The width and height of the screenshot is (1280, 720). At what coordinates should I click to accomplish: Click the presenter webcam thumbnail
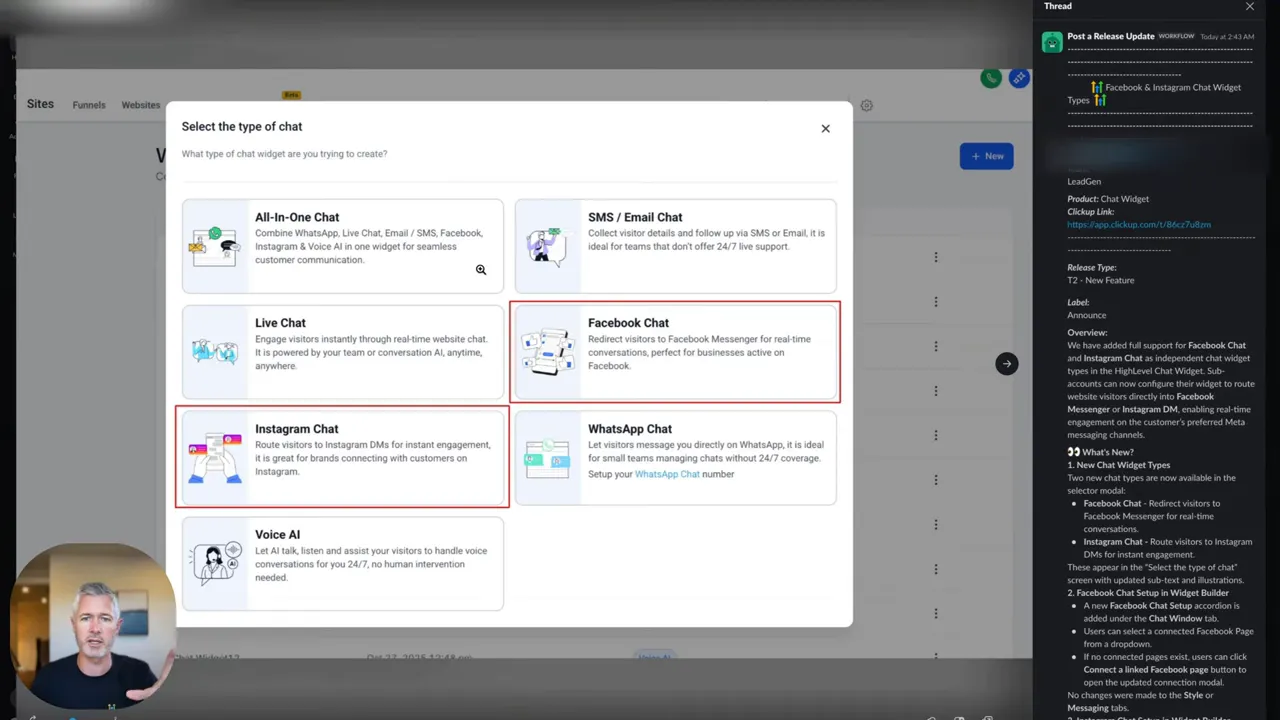click(x=93, y=627)
